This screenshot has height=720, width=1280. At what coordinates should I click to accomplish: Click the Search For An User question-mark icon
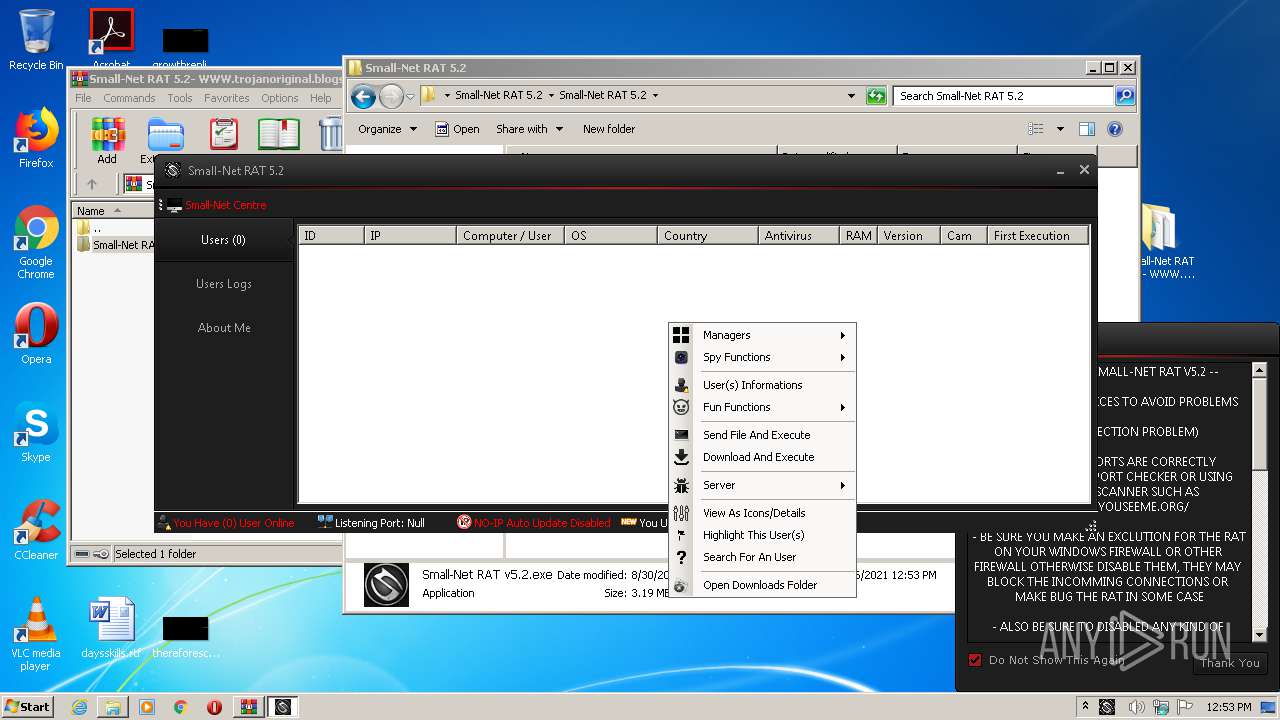(x=681, y=557)
